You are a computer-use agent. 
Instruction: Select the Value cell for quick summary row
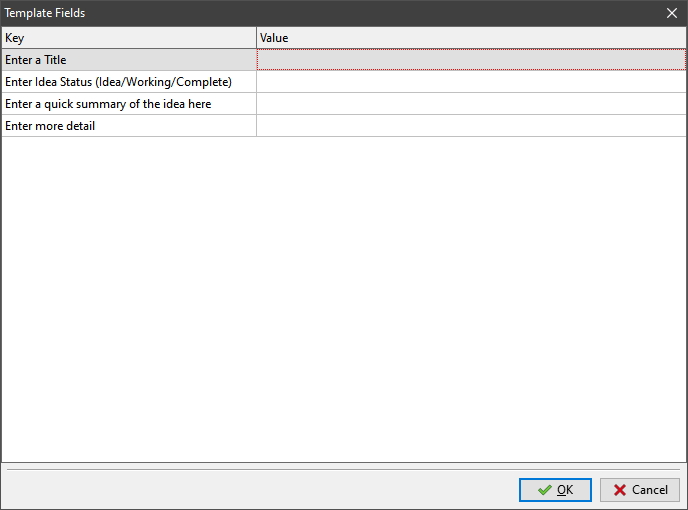click(x=471, y=104)
